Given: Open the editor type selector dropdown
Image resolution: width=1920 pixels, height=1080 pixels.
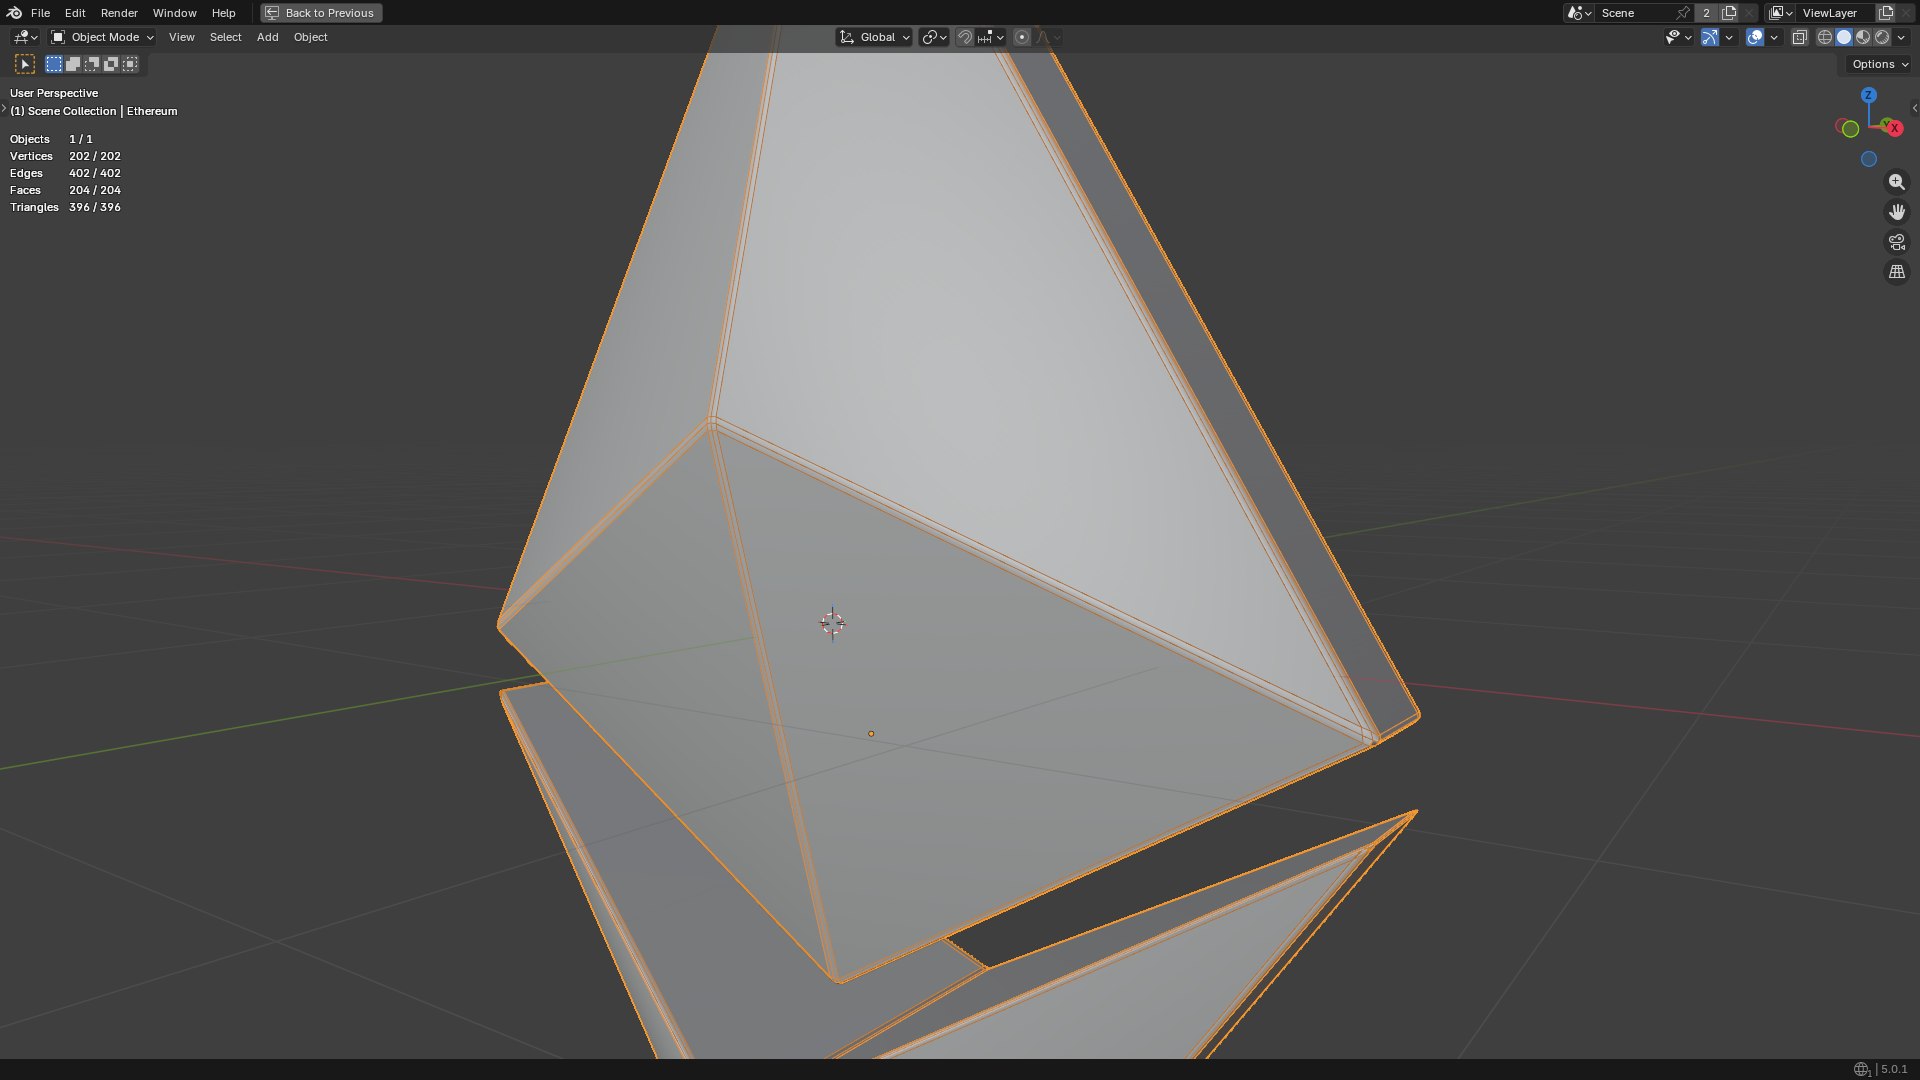Looking at the screenshot, I should click(25, 37).
